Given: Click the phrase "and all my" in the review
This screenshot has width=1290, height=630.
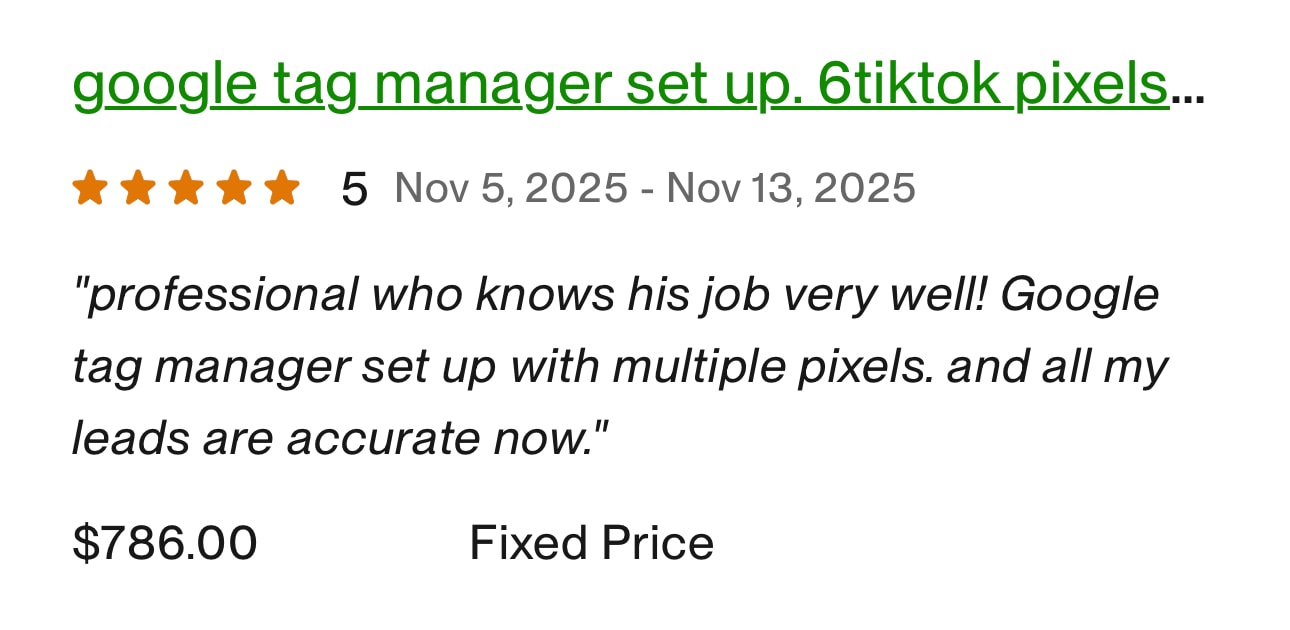Looking at the screenshot, I should pyautogui.click(x=1058, y=367).
